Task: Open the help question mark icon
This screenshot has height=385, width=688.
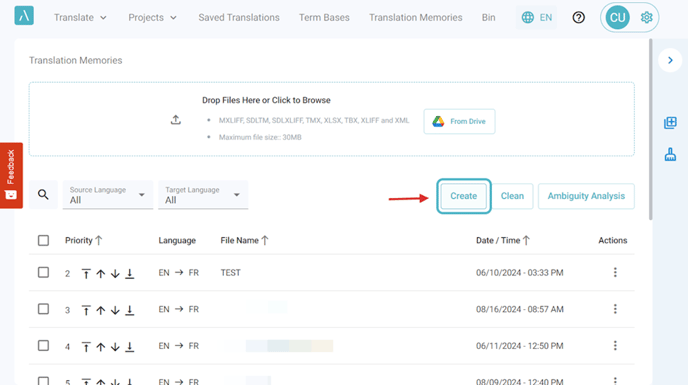Action: pos(578,18)
